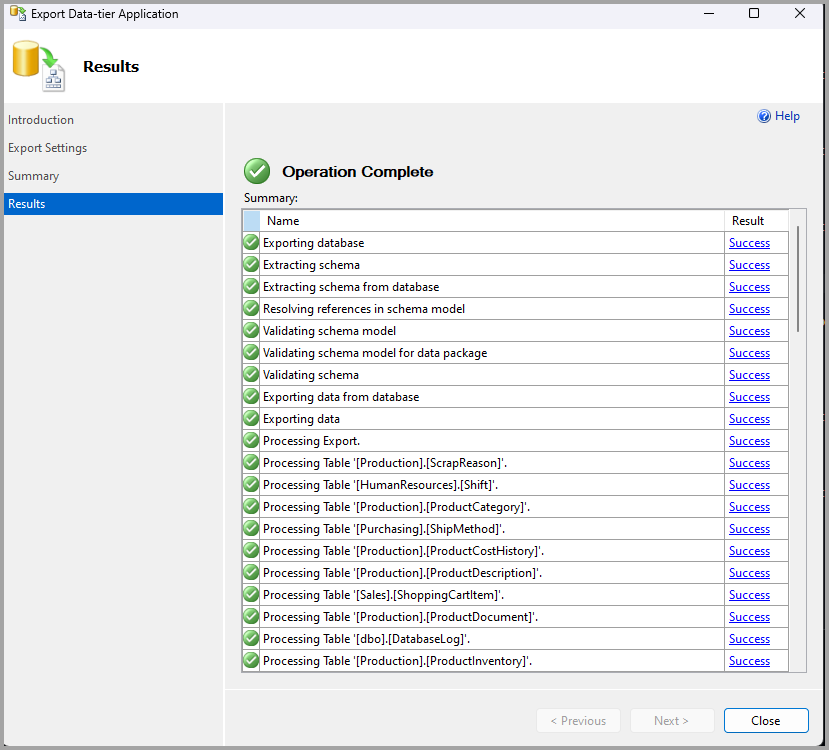
Task: View the Success result for [Sales].[ShoppingCartItem]
Action: (749, 595)
